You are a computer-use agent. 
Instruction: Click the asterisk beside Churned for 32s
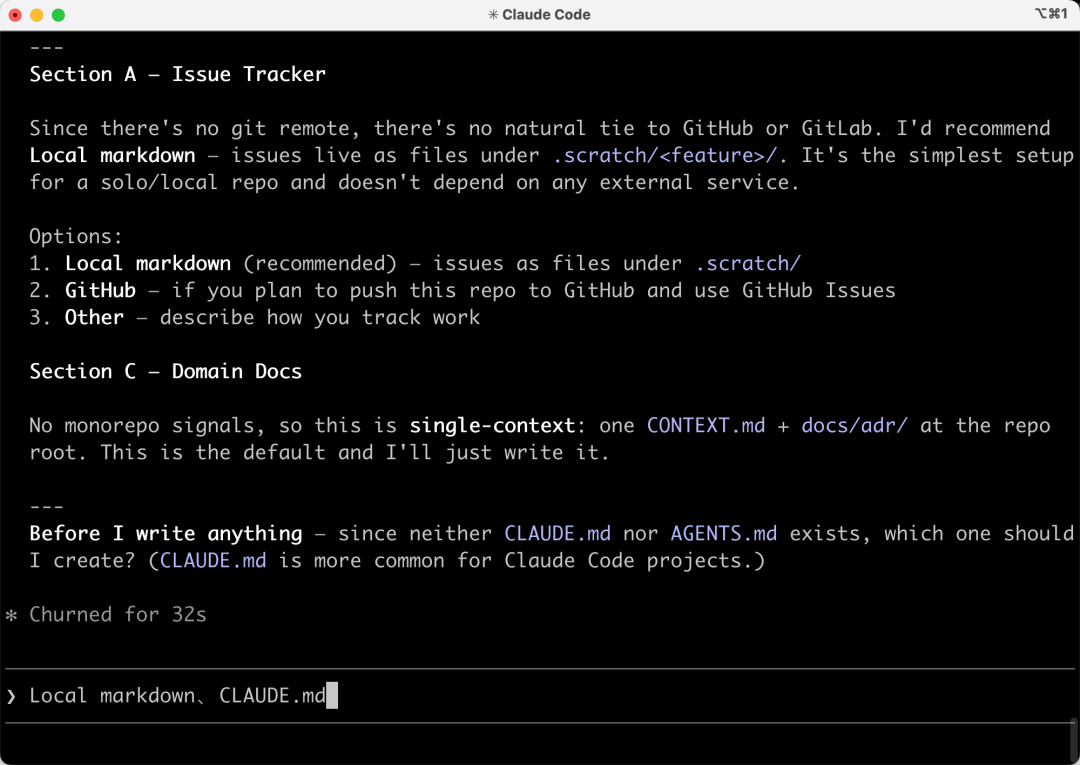tap(11, 615)
